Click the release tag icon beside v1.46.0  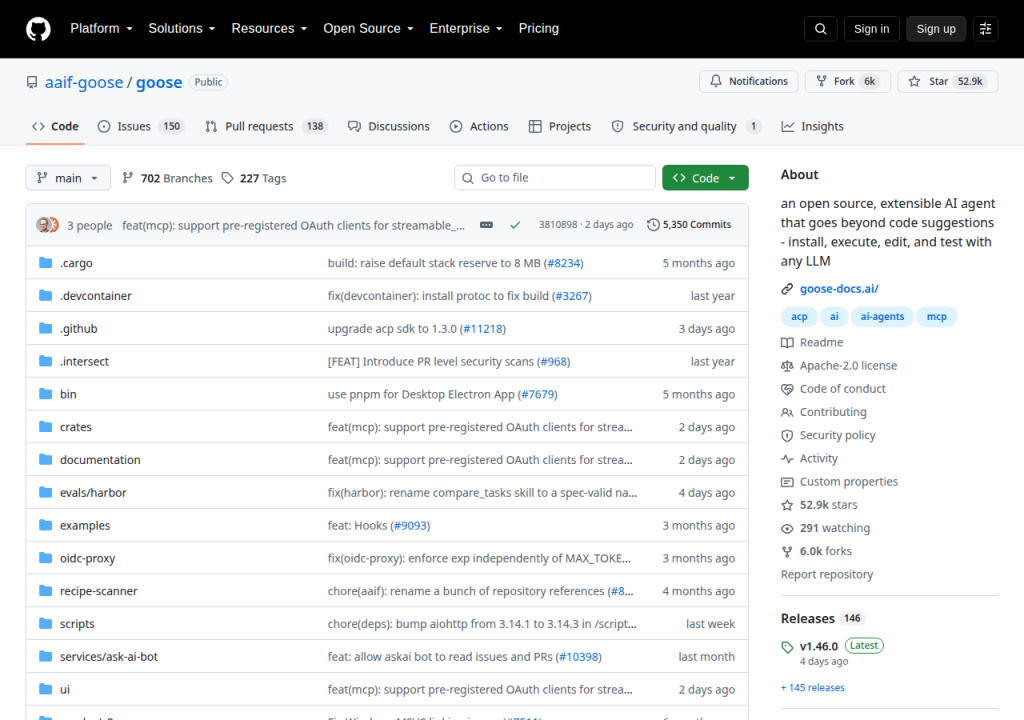(x=787, y=647)
